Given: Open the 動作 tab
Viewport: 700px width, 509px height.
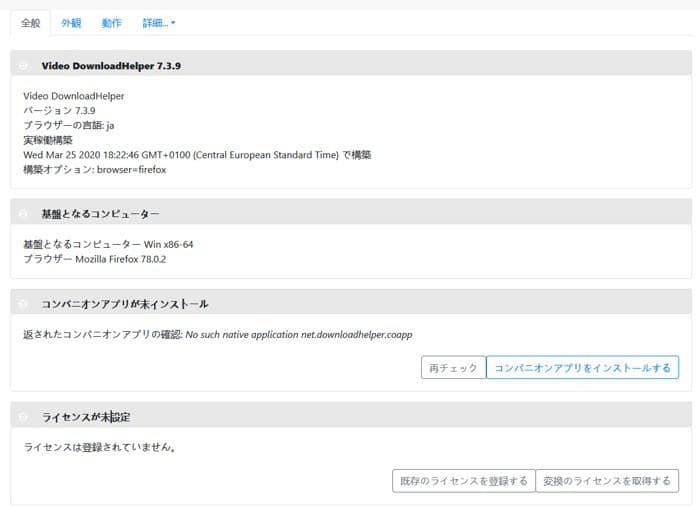Looking at the screenshot, I should coord(111,23).
